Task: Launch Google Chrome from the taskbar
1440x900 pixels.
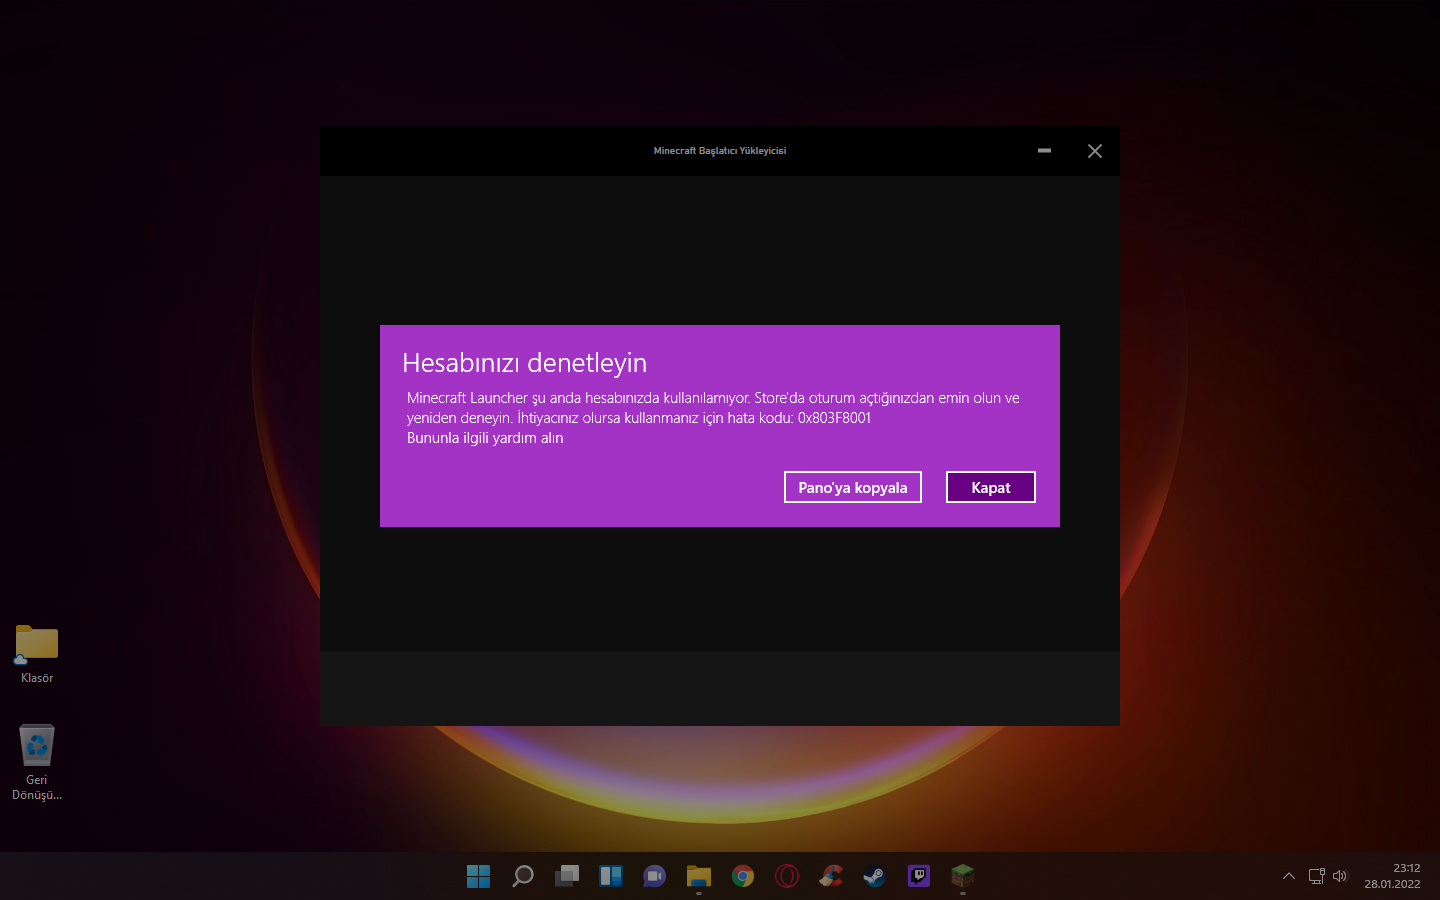Action: (x=743, y=876)
